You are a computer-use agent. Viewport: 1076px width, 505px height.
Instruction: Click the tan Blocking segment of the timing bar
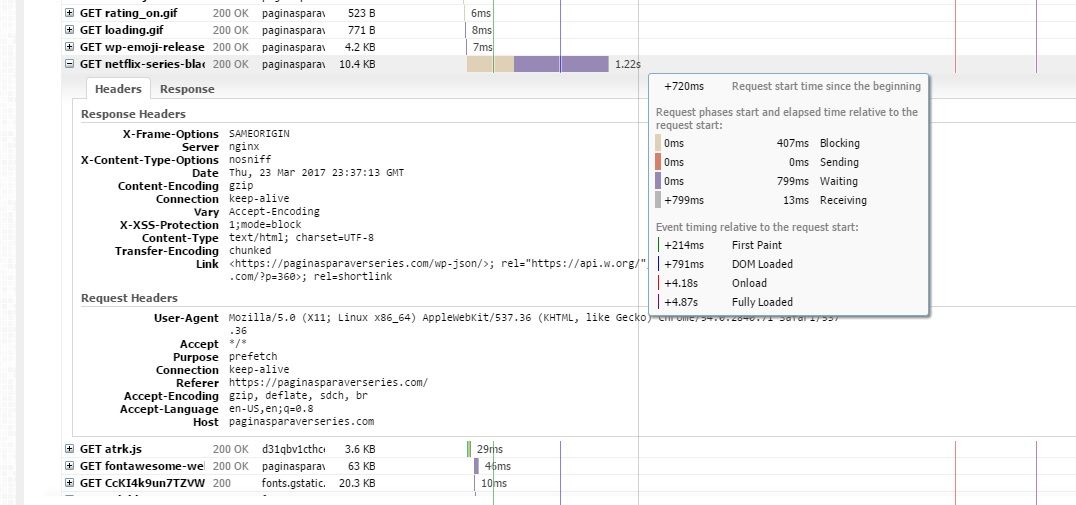490,64
